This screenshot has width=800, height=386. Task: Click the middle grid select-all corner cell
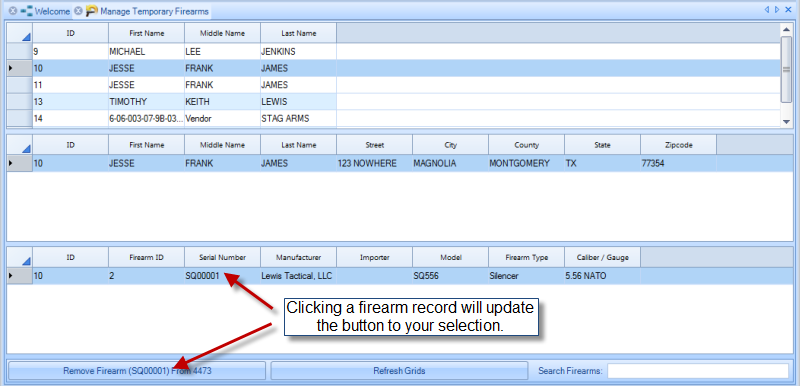click(x=20, y=145)
